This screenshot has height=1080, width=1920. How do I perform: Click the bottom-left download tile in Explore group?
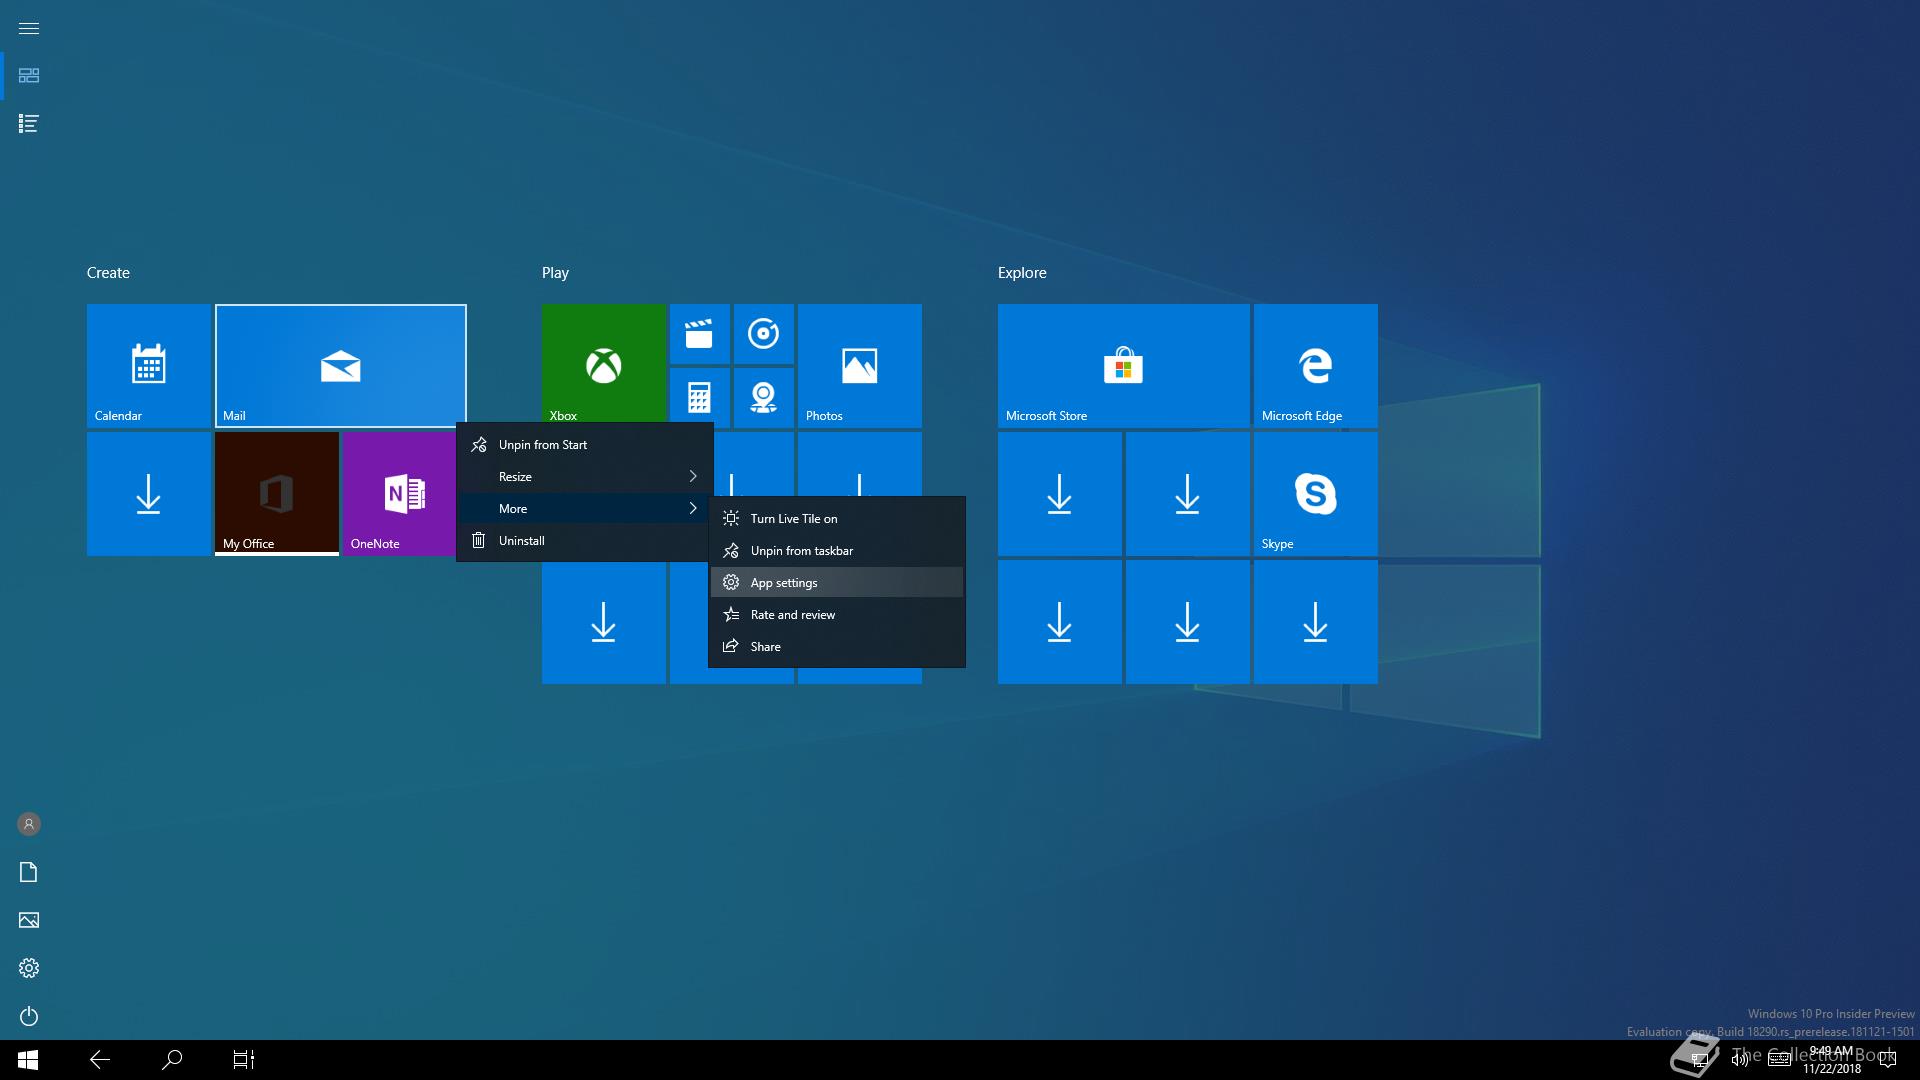(x=1060, y=622)
